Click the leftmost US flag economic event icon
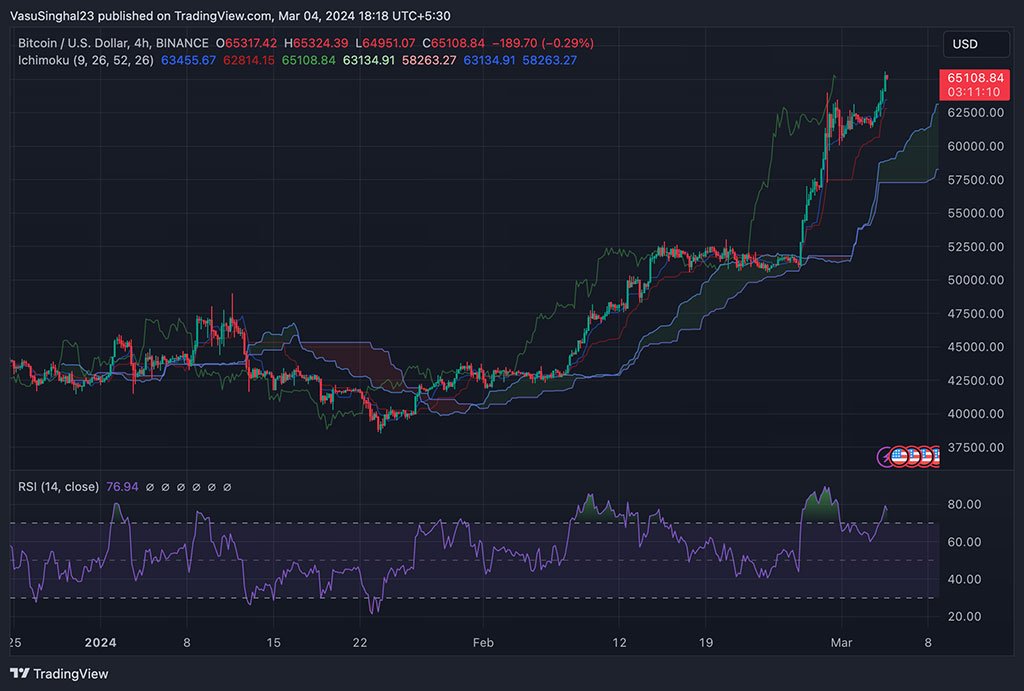This screenshot has width=1024, height=691. 899,457
